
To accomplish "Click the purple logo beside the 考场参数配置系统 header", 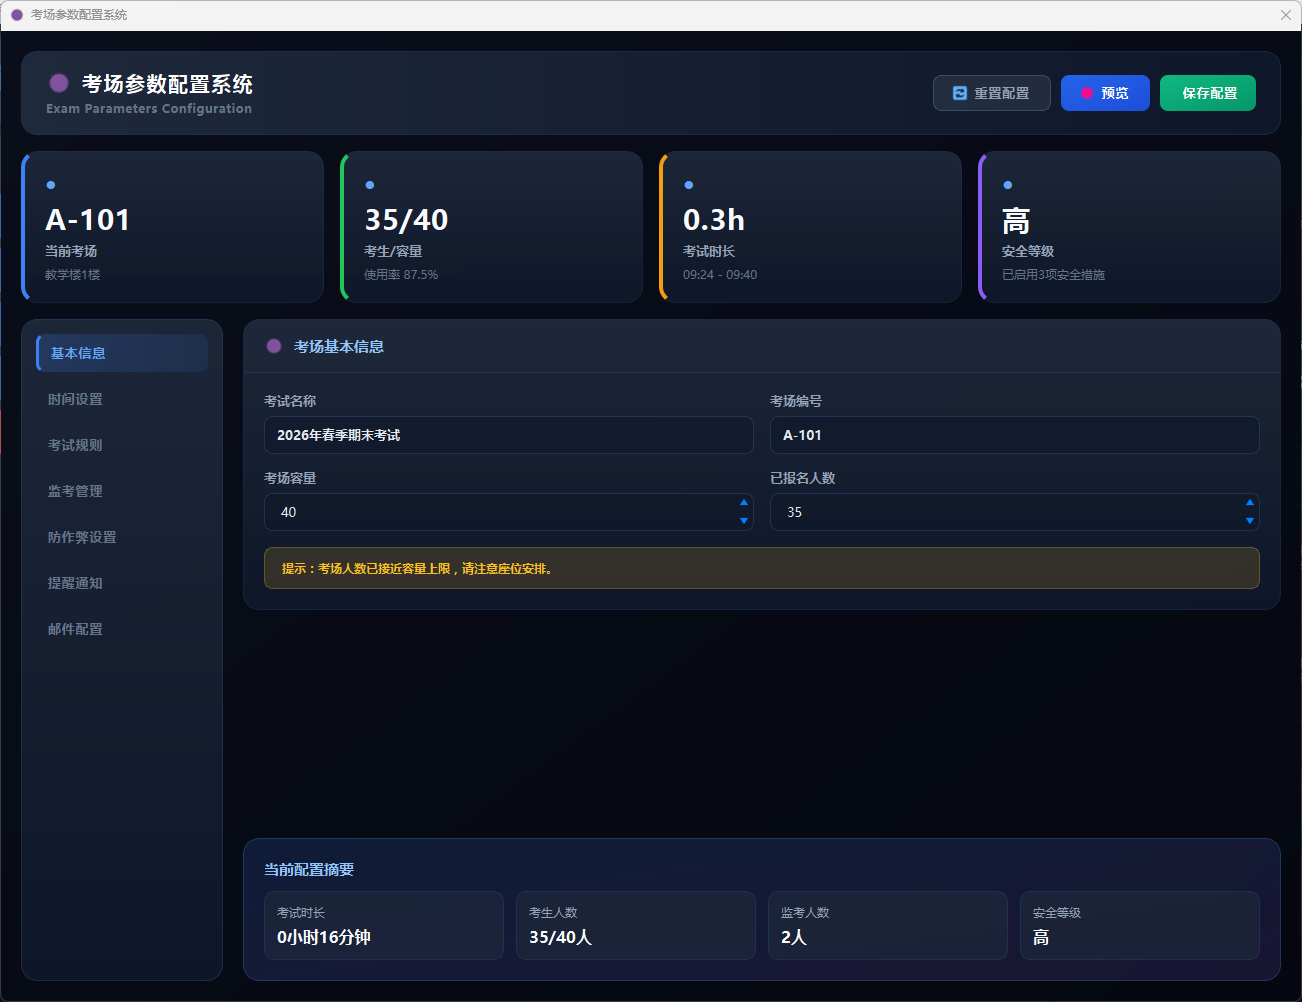I will click(x=59, y=83).
